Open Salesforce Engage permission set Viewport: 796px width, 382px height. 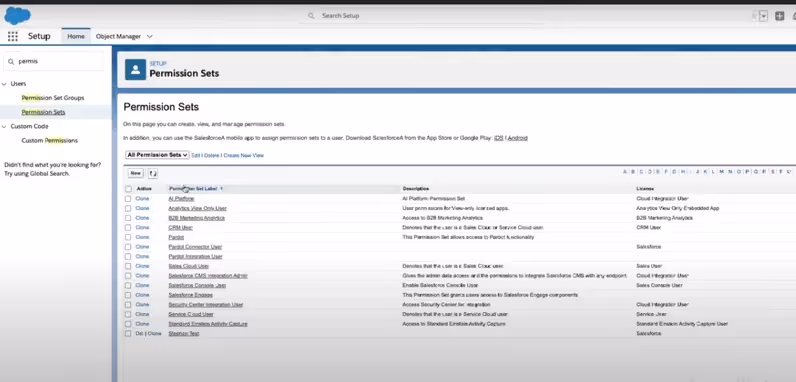pyautogui.click(x=190, y=295)
